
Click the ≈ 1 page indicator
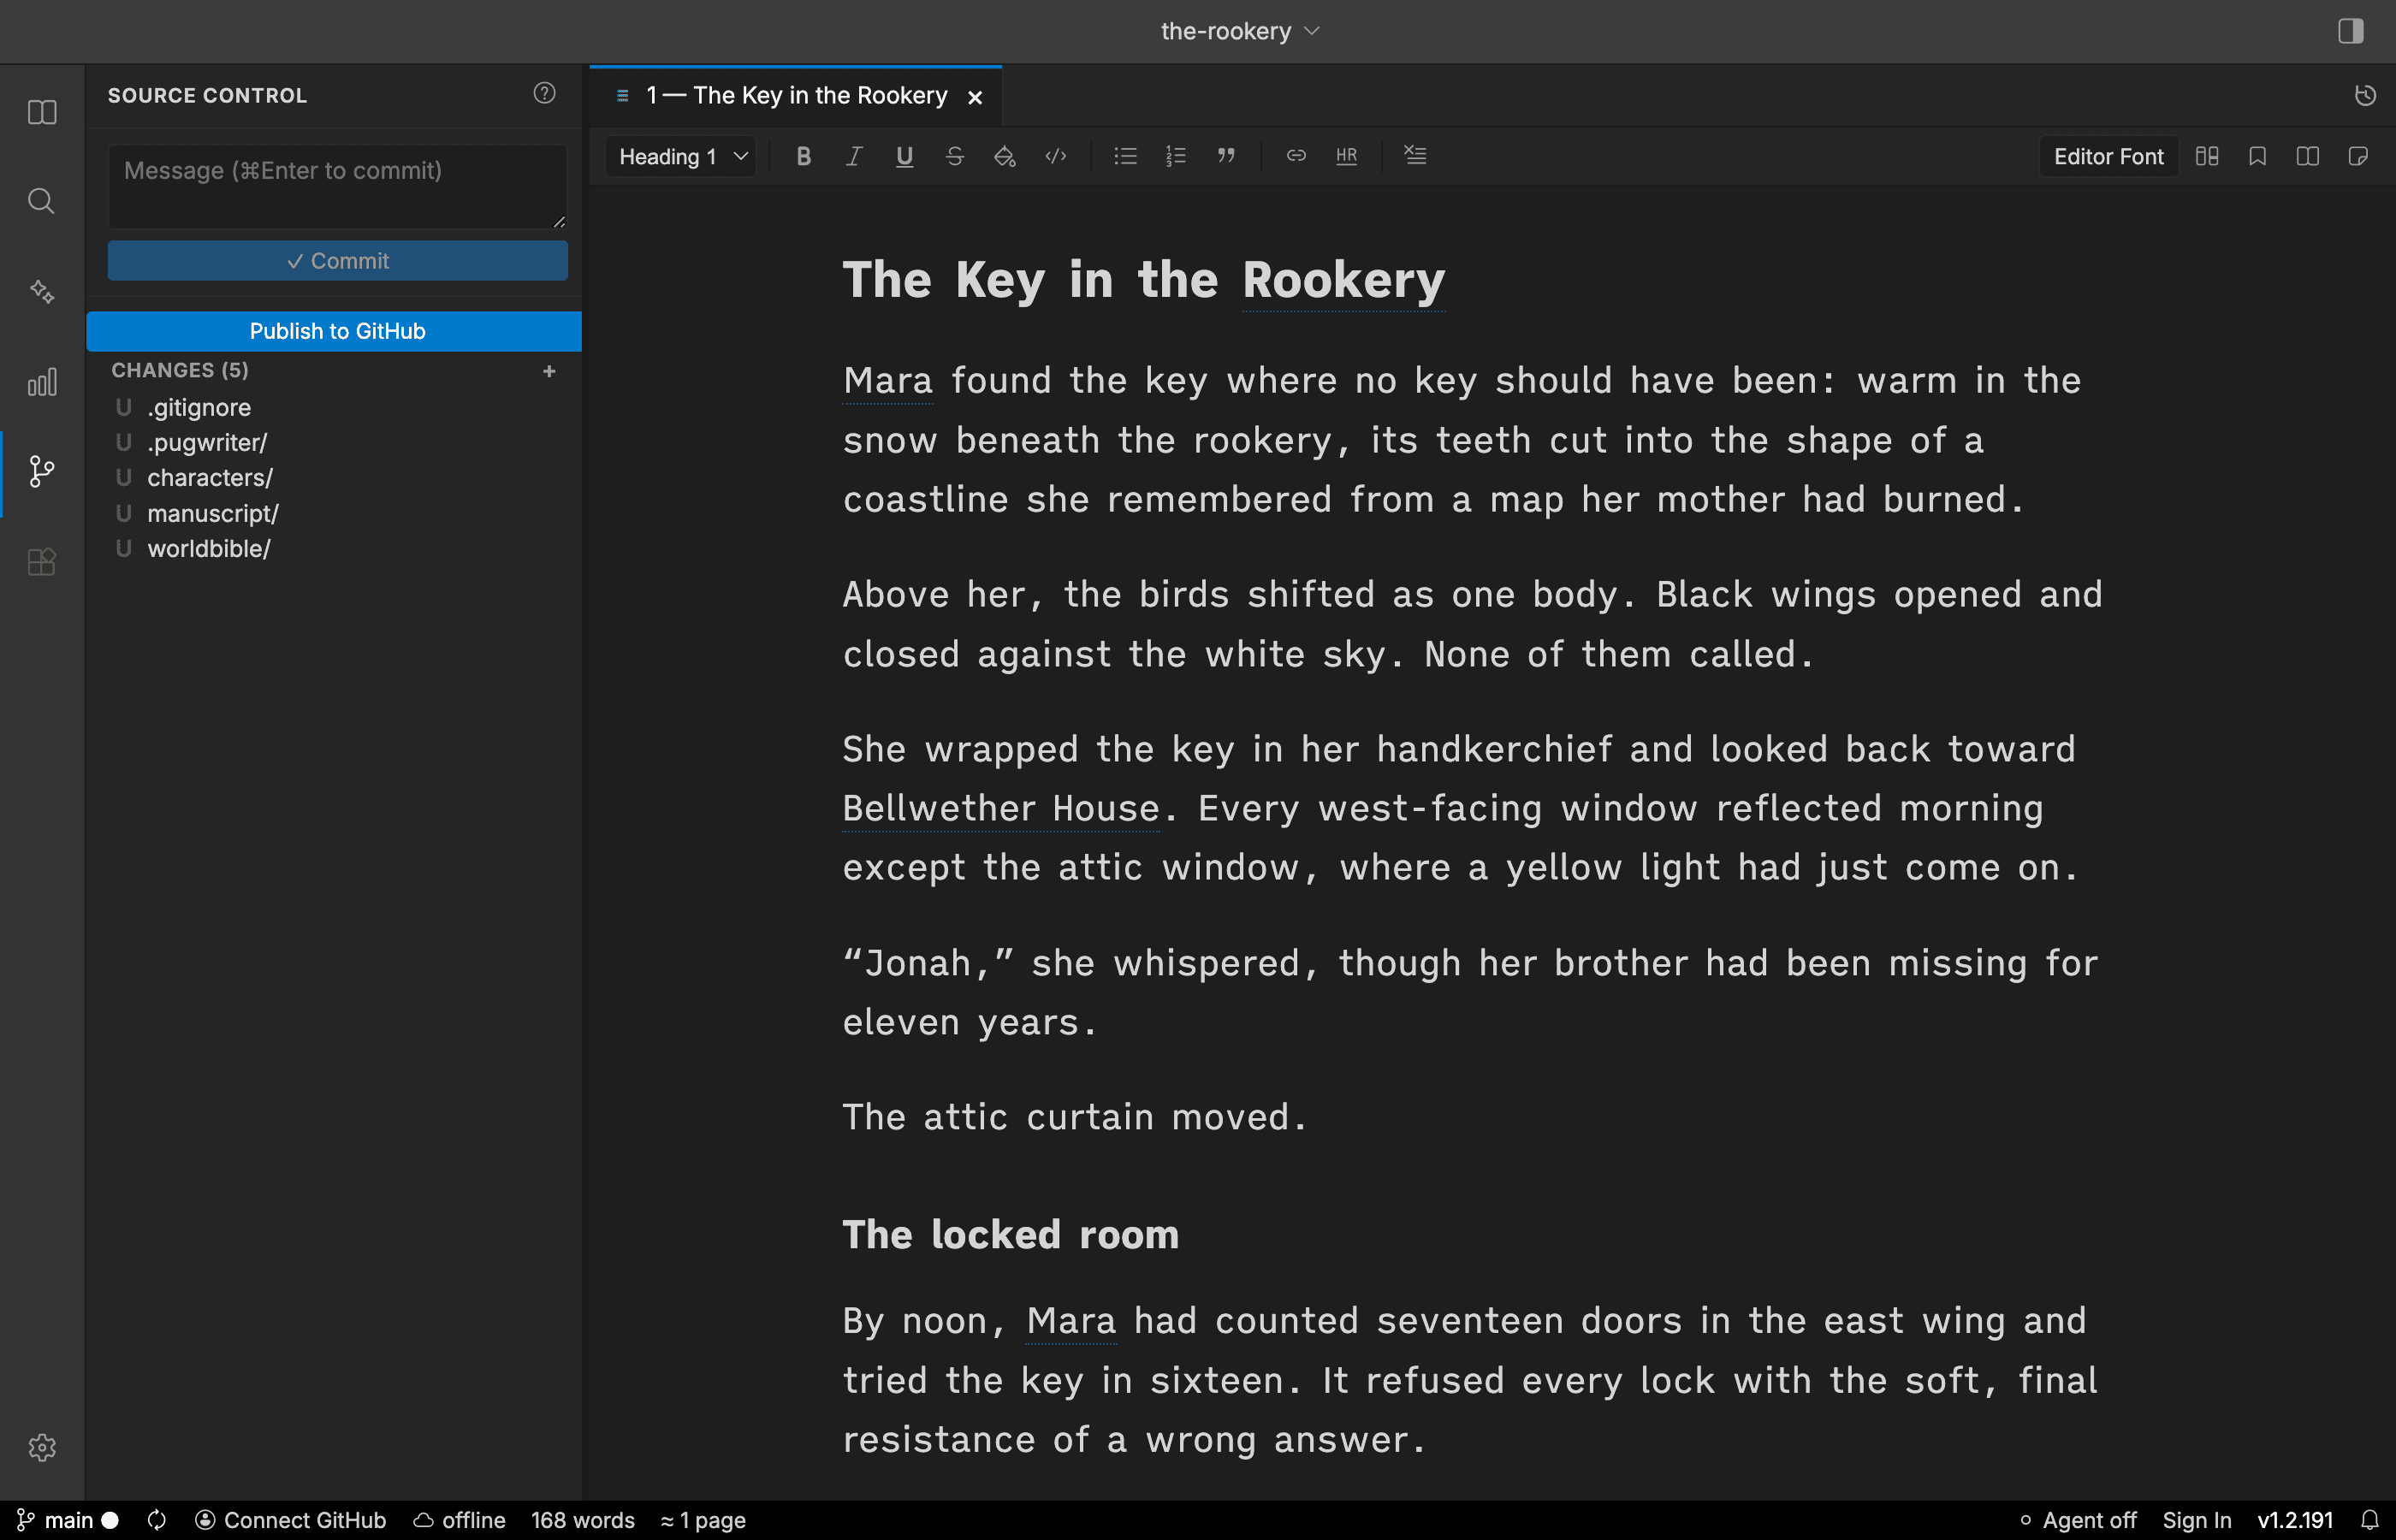tap(703, 1520)
